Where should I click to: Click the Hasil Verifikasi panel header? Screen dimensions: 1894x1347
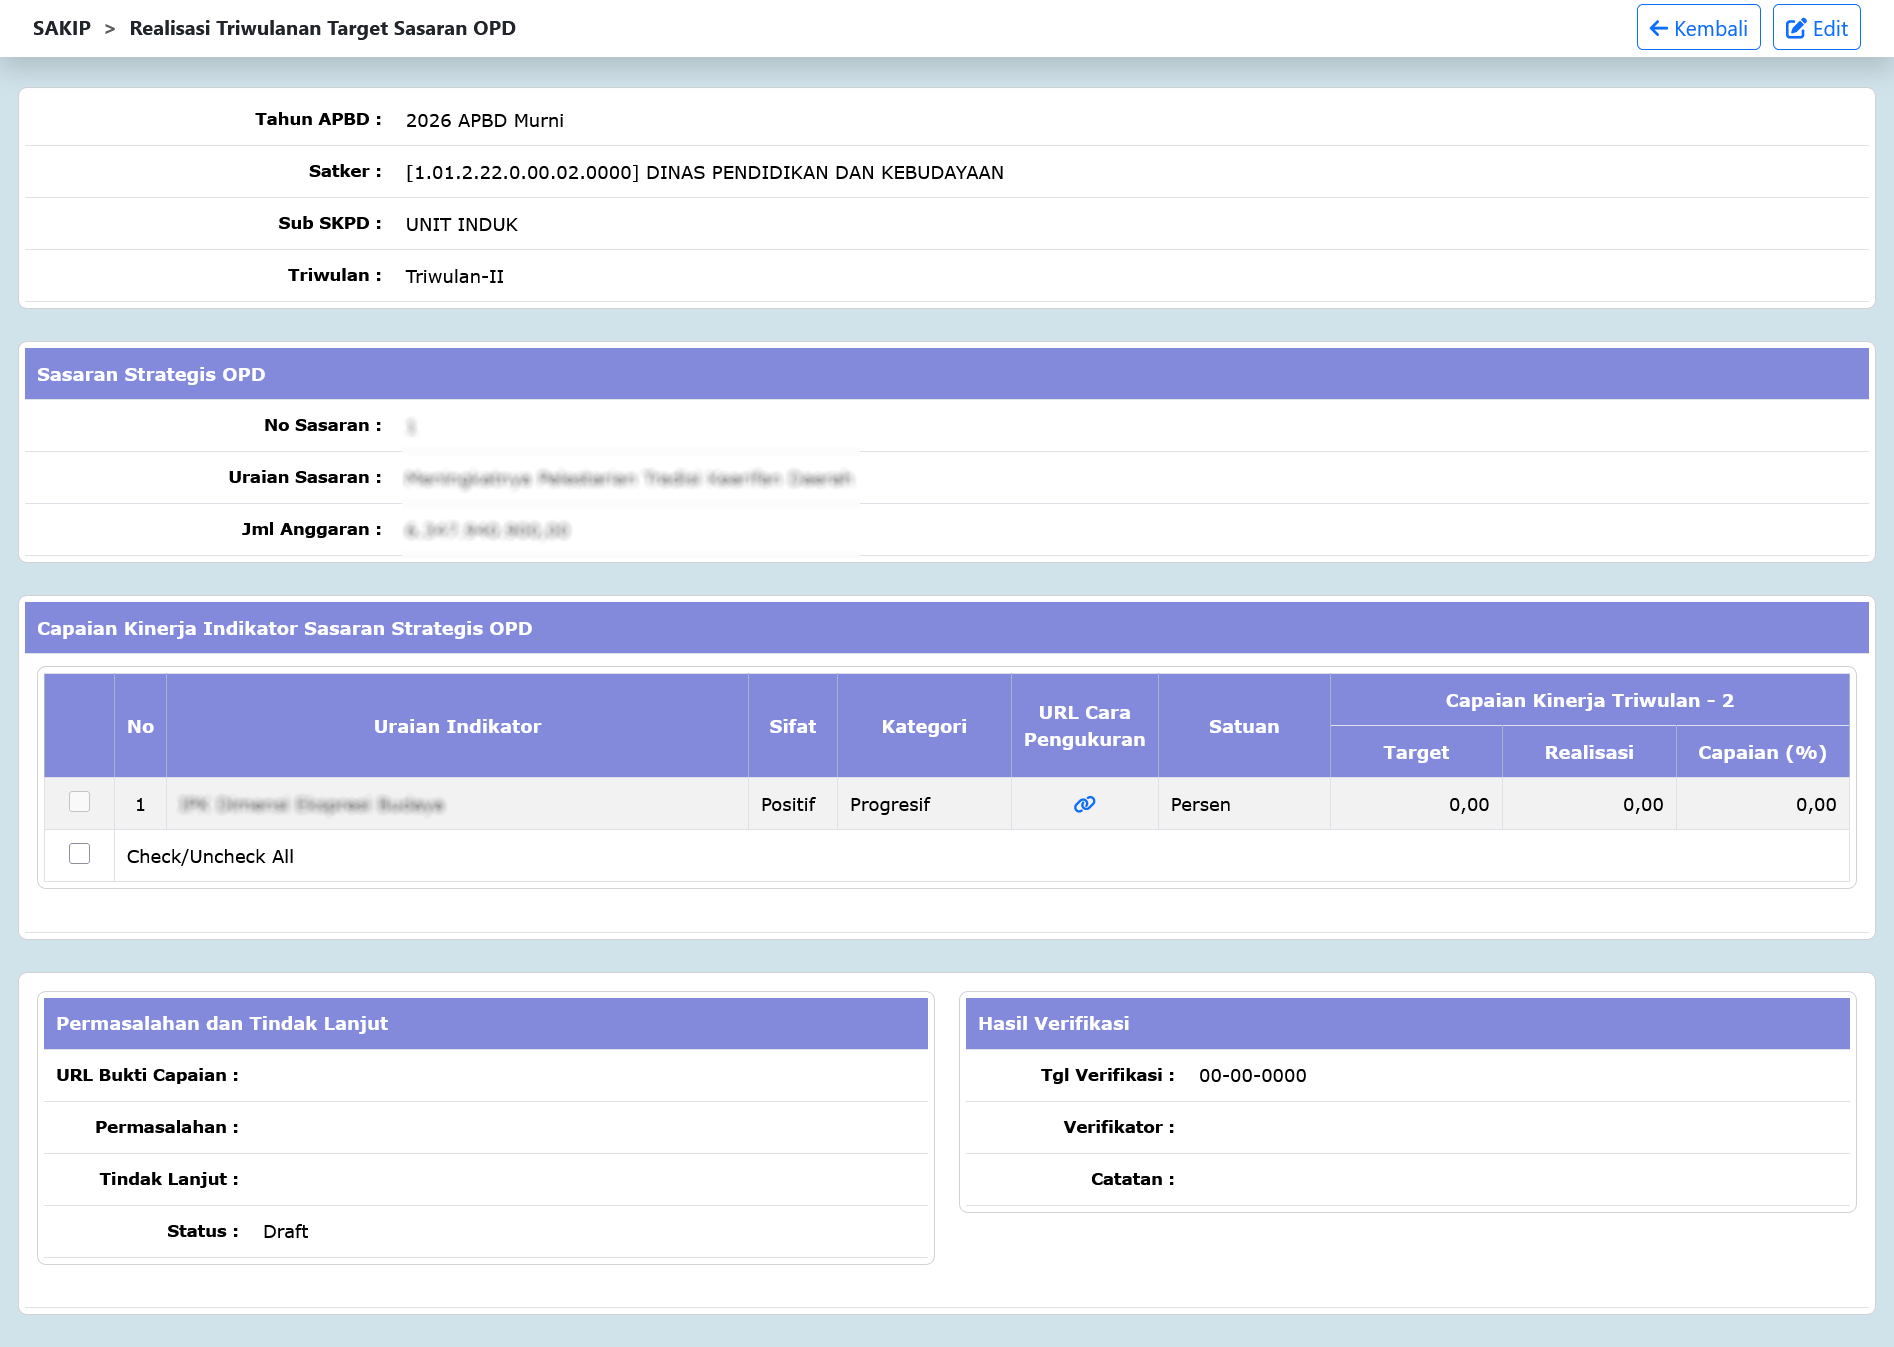1407,1023
